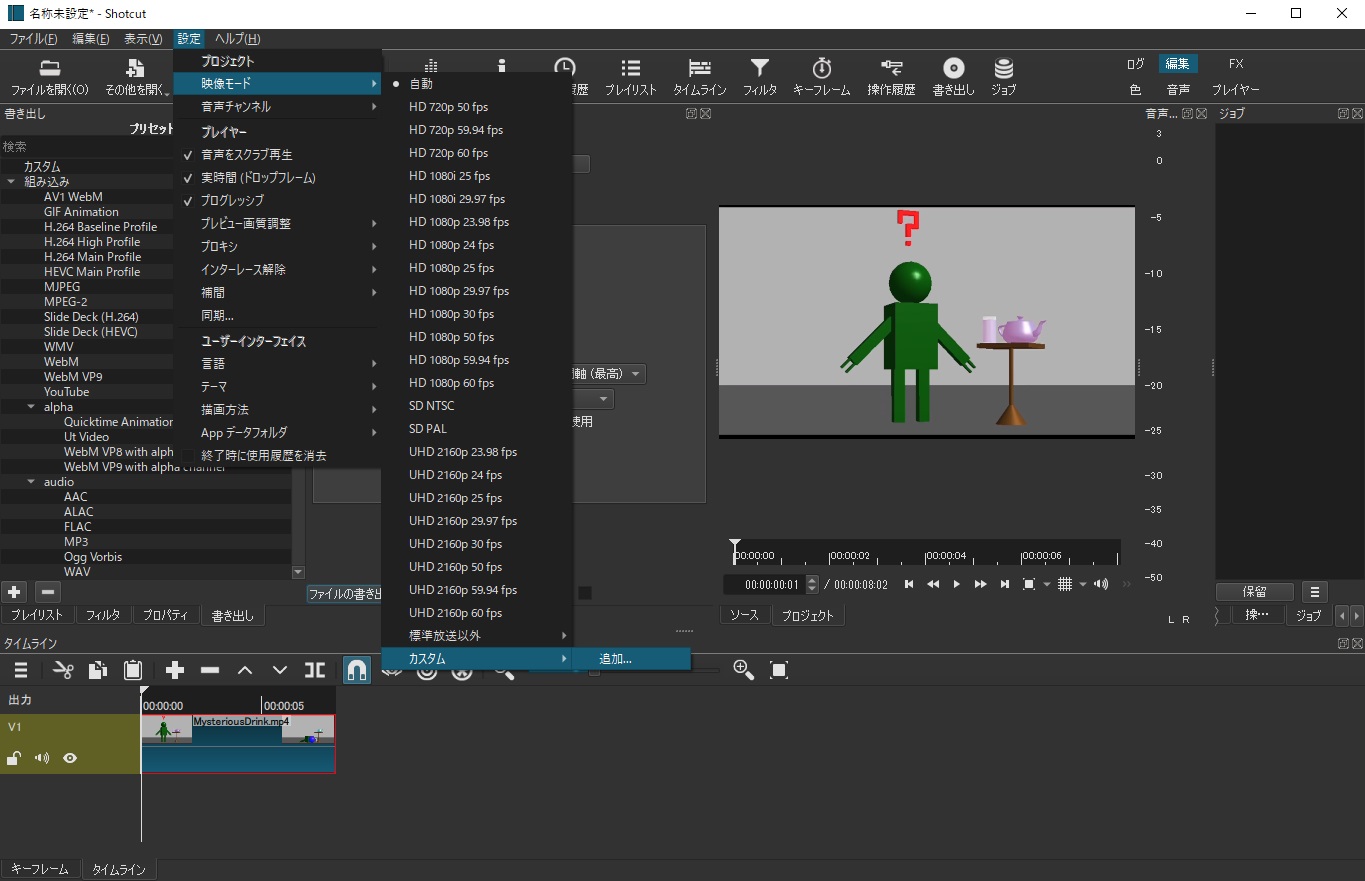Open the Keyframes (キーフレーム) stopwatch icon
The image size is (1365, 881).
822,68
